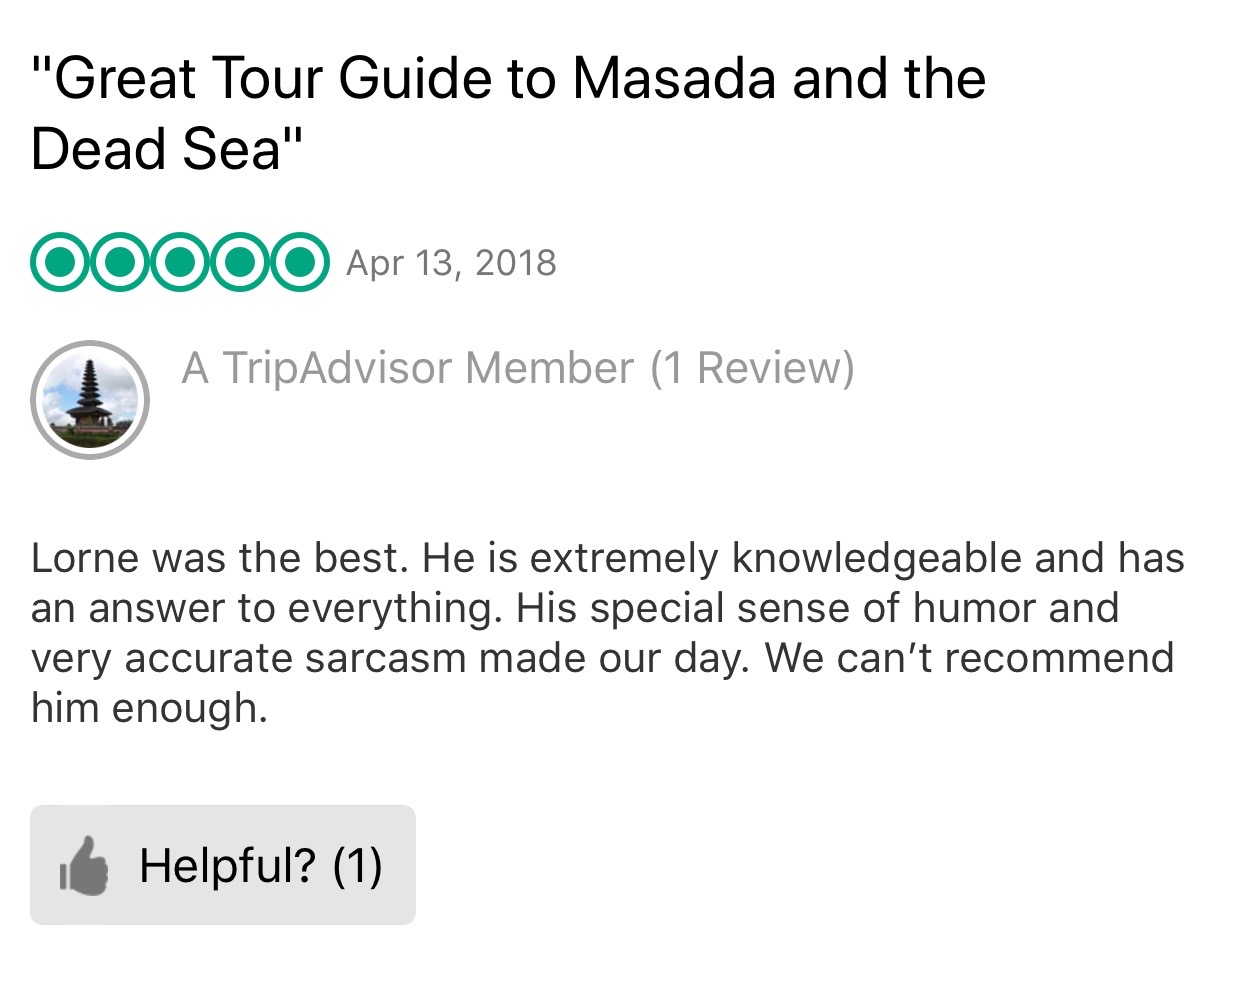Open the Great Tour Guide review title
Screen dimensions: 1242x982
click(508, 79)
